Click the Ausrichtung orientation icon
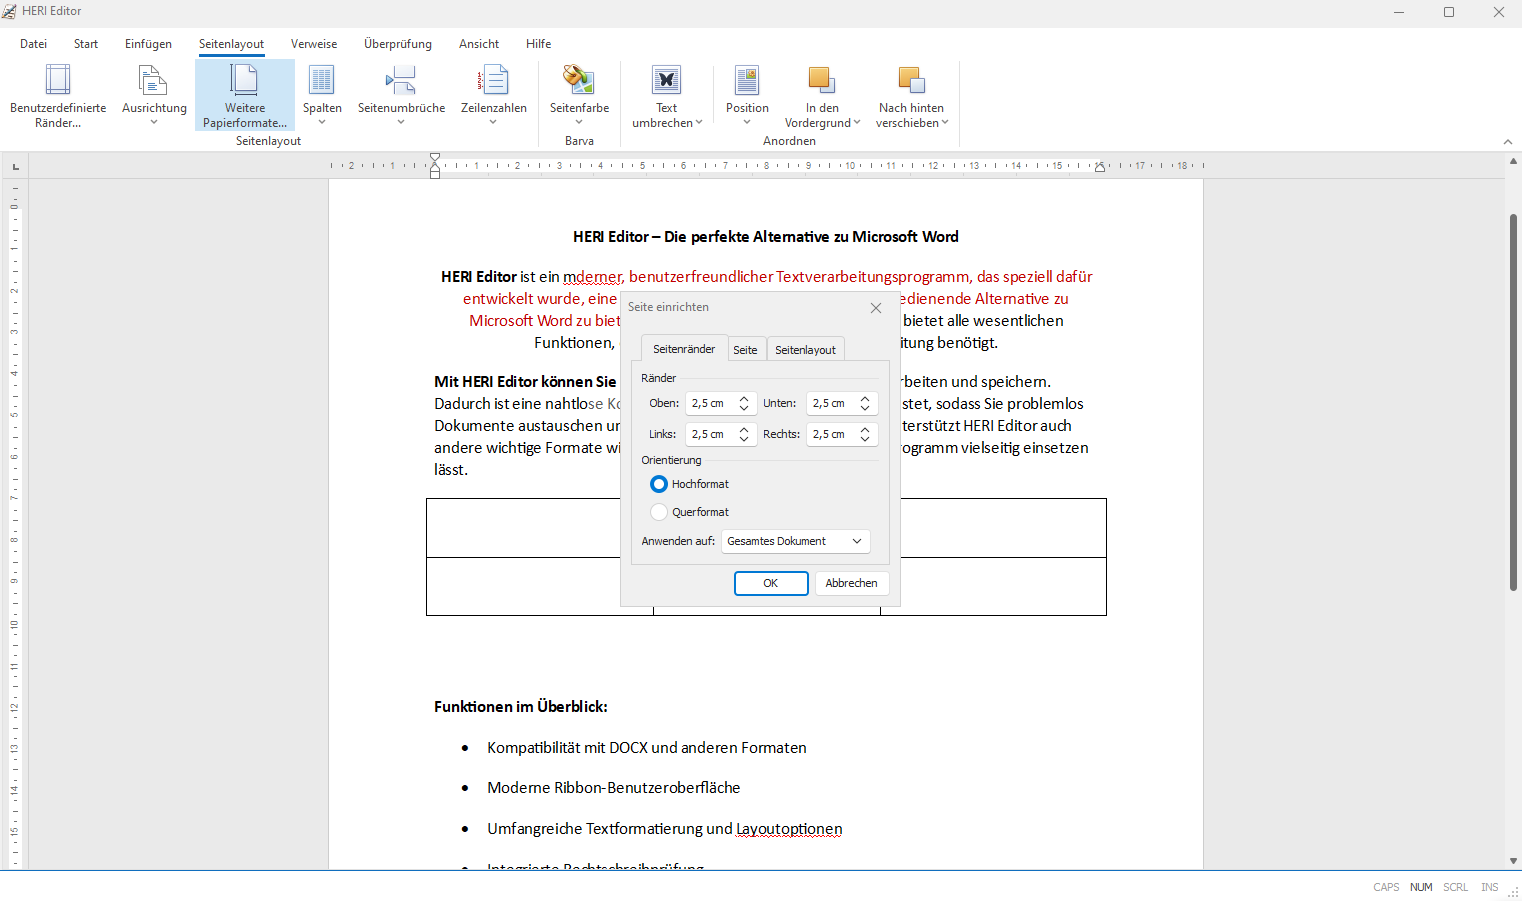The height and width of the screenshot is (901, 1522). [x=153, y=81]
